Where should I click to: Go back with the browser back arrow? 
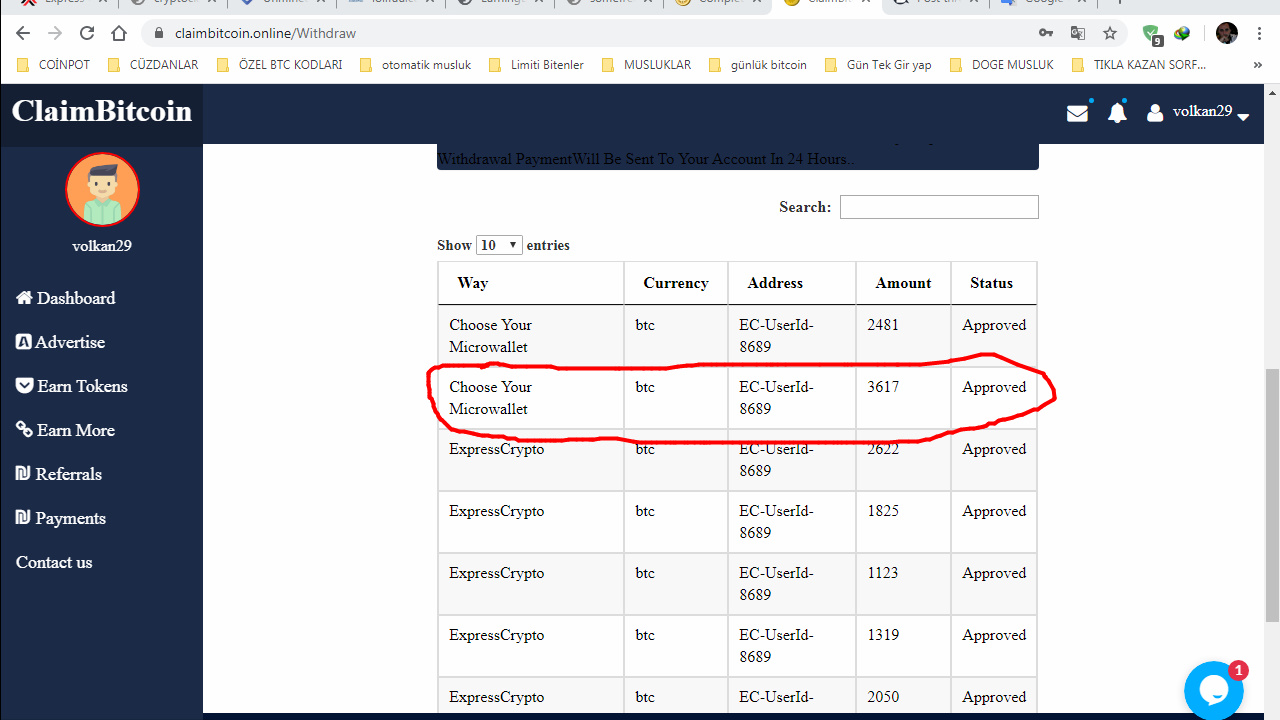23,33
